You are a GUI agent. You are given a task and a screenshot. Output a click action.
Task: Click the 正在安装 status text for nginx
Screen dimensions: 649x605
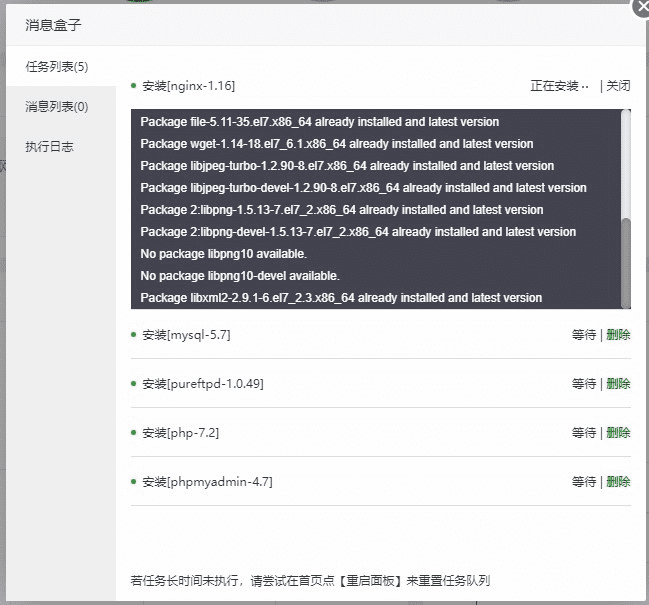555,86
